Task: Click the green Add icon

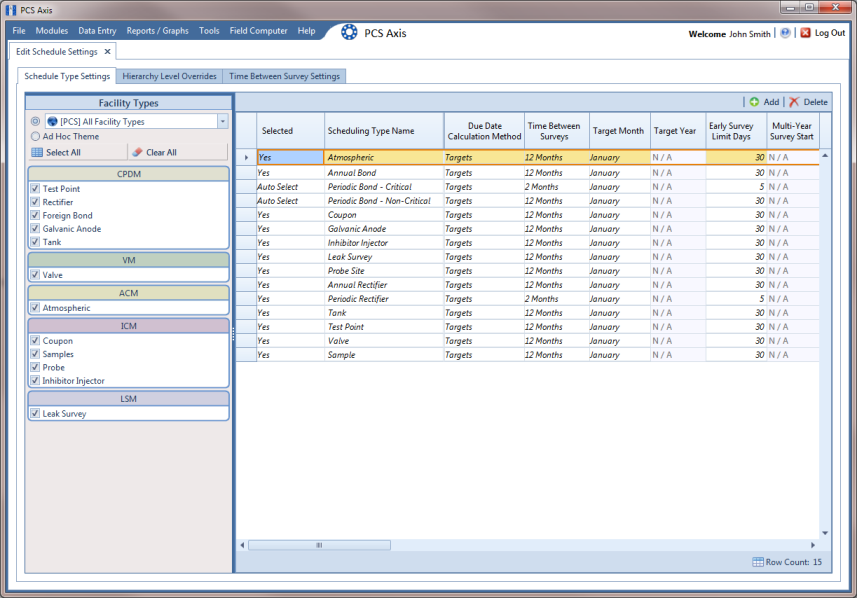Action: coord(754,102)
